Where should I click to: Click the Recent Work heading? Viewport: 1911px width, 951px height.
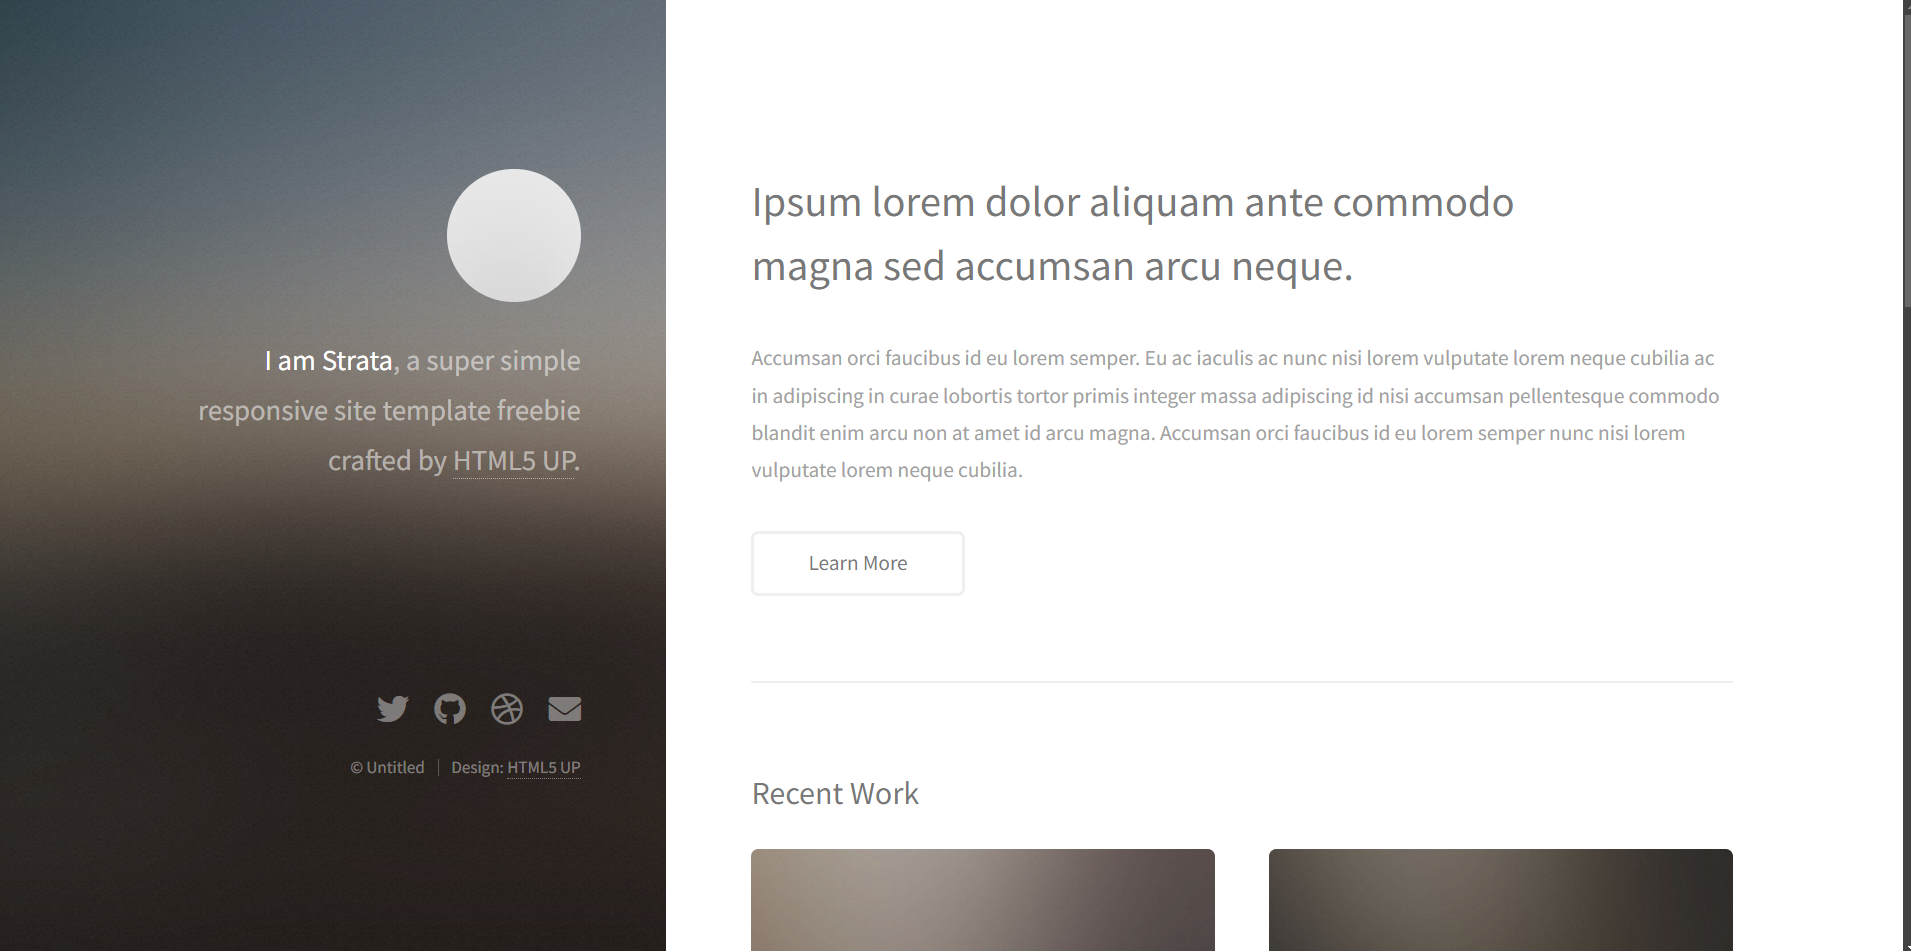click(x=835, y=794)
